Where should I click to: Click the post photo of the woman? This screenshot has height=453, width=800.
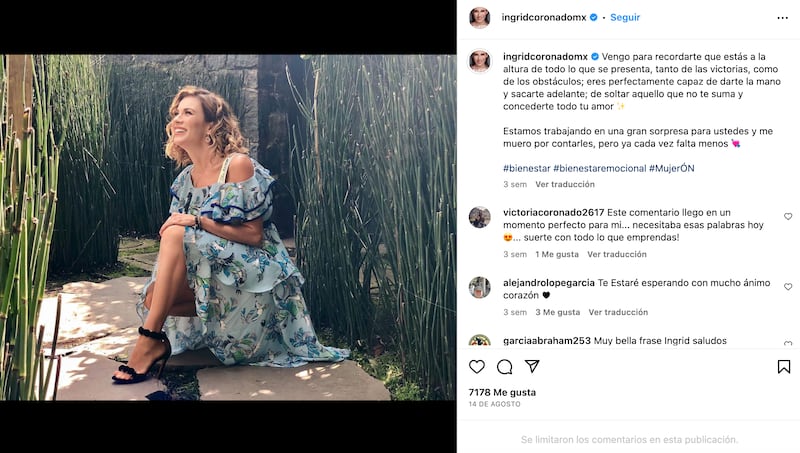[x=228, y=228]
